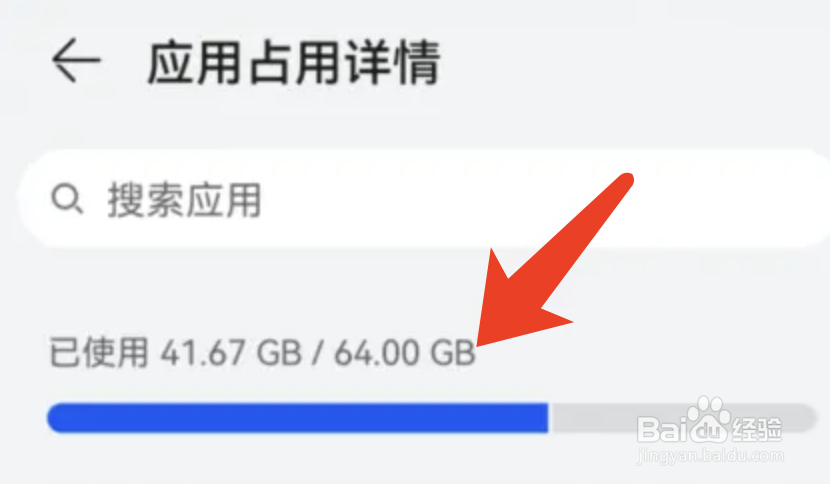Focus the 搜索应用 search field
Screen dimensions: 830x484
423,199
